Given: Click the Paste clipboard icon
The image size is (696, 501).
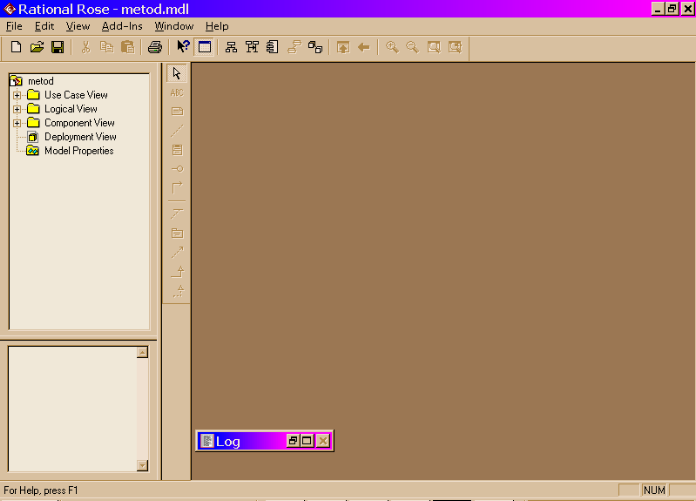Looking at the screenshot, I should 127,47.
